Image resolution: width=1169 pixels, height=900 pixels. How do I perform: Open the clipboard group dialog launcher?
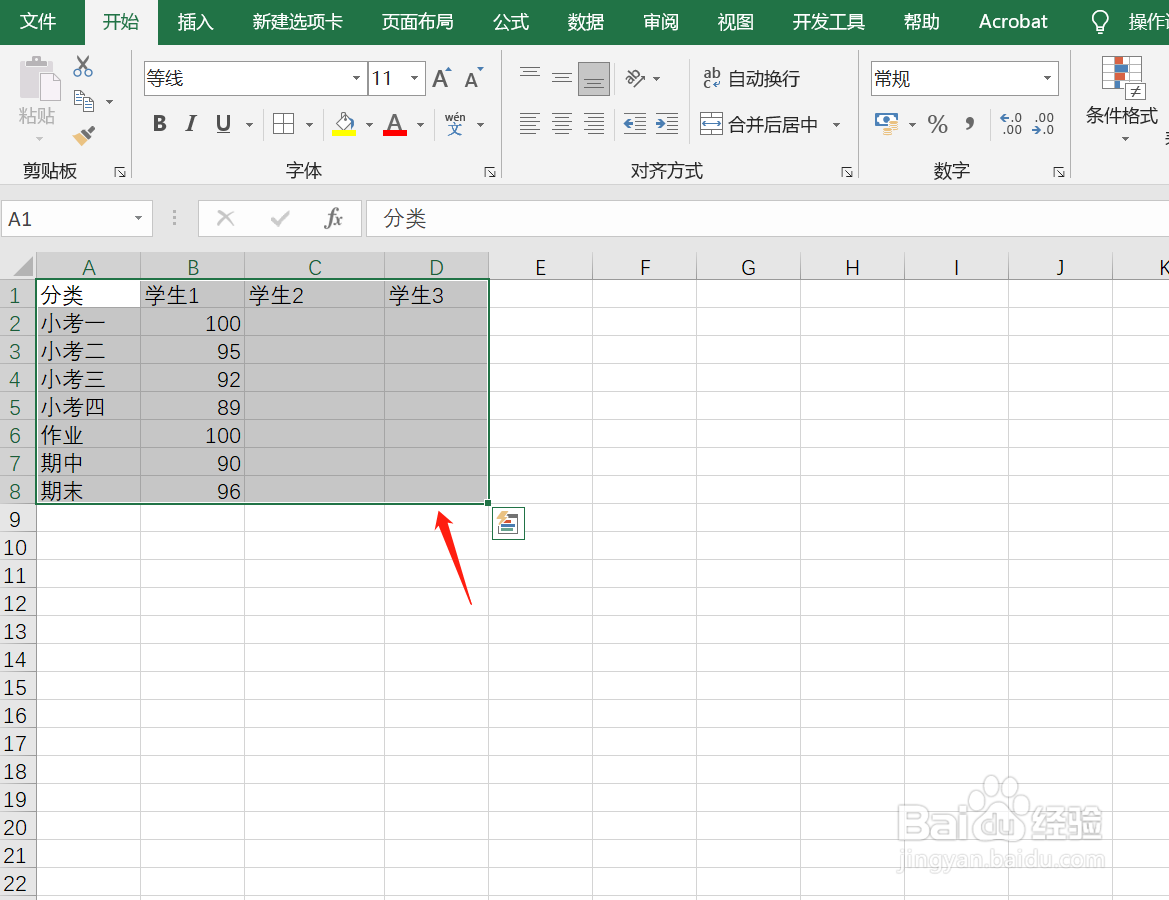click(x=119, y=172)
